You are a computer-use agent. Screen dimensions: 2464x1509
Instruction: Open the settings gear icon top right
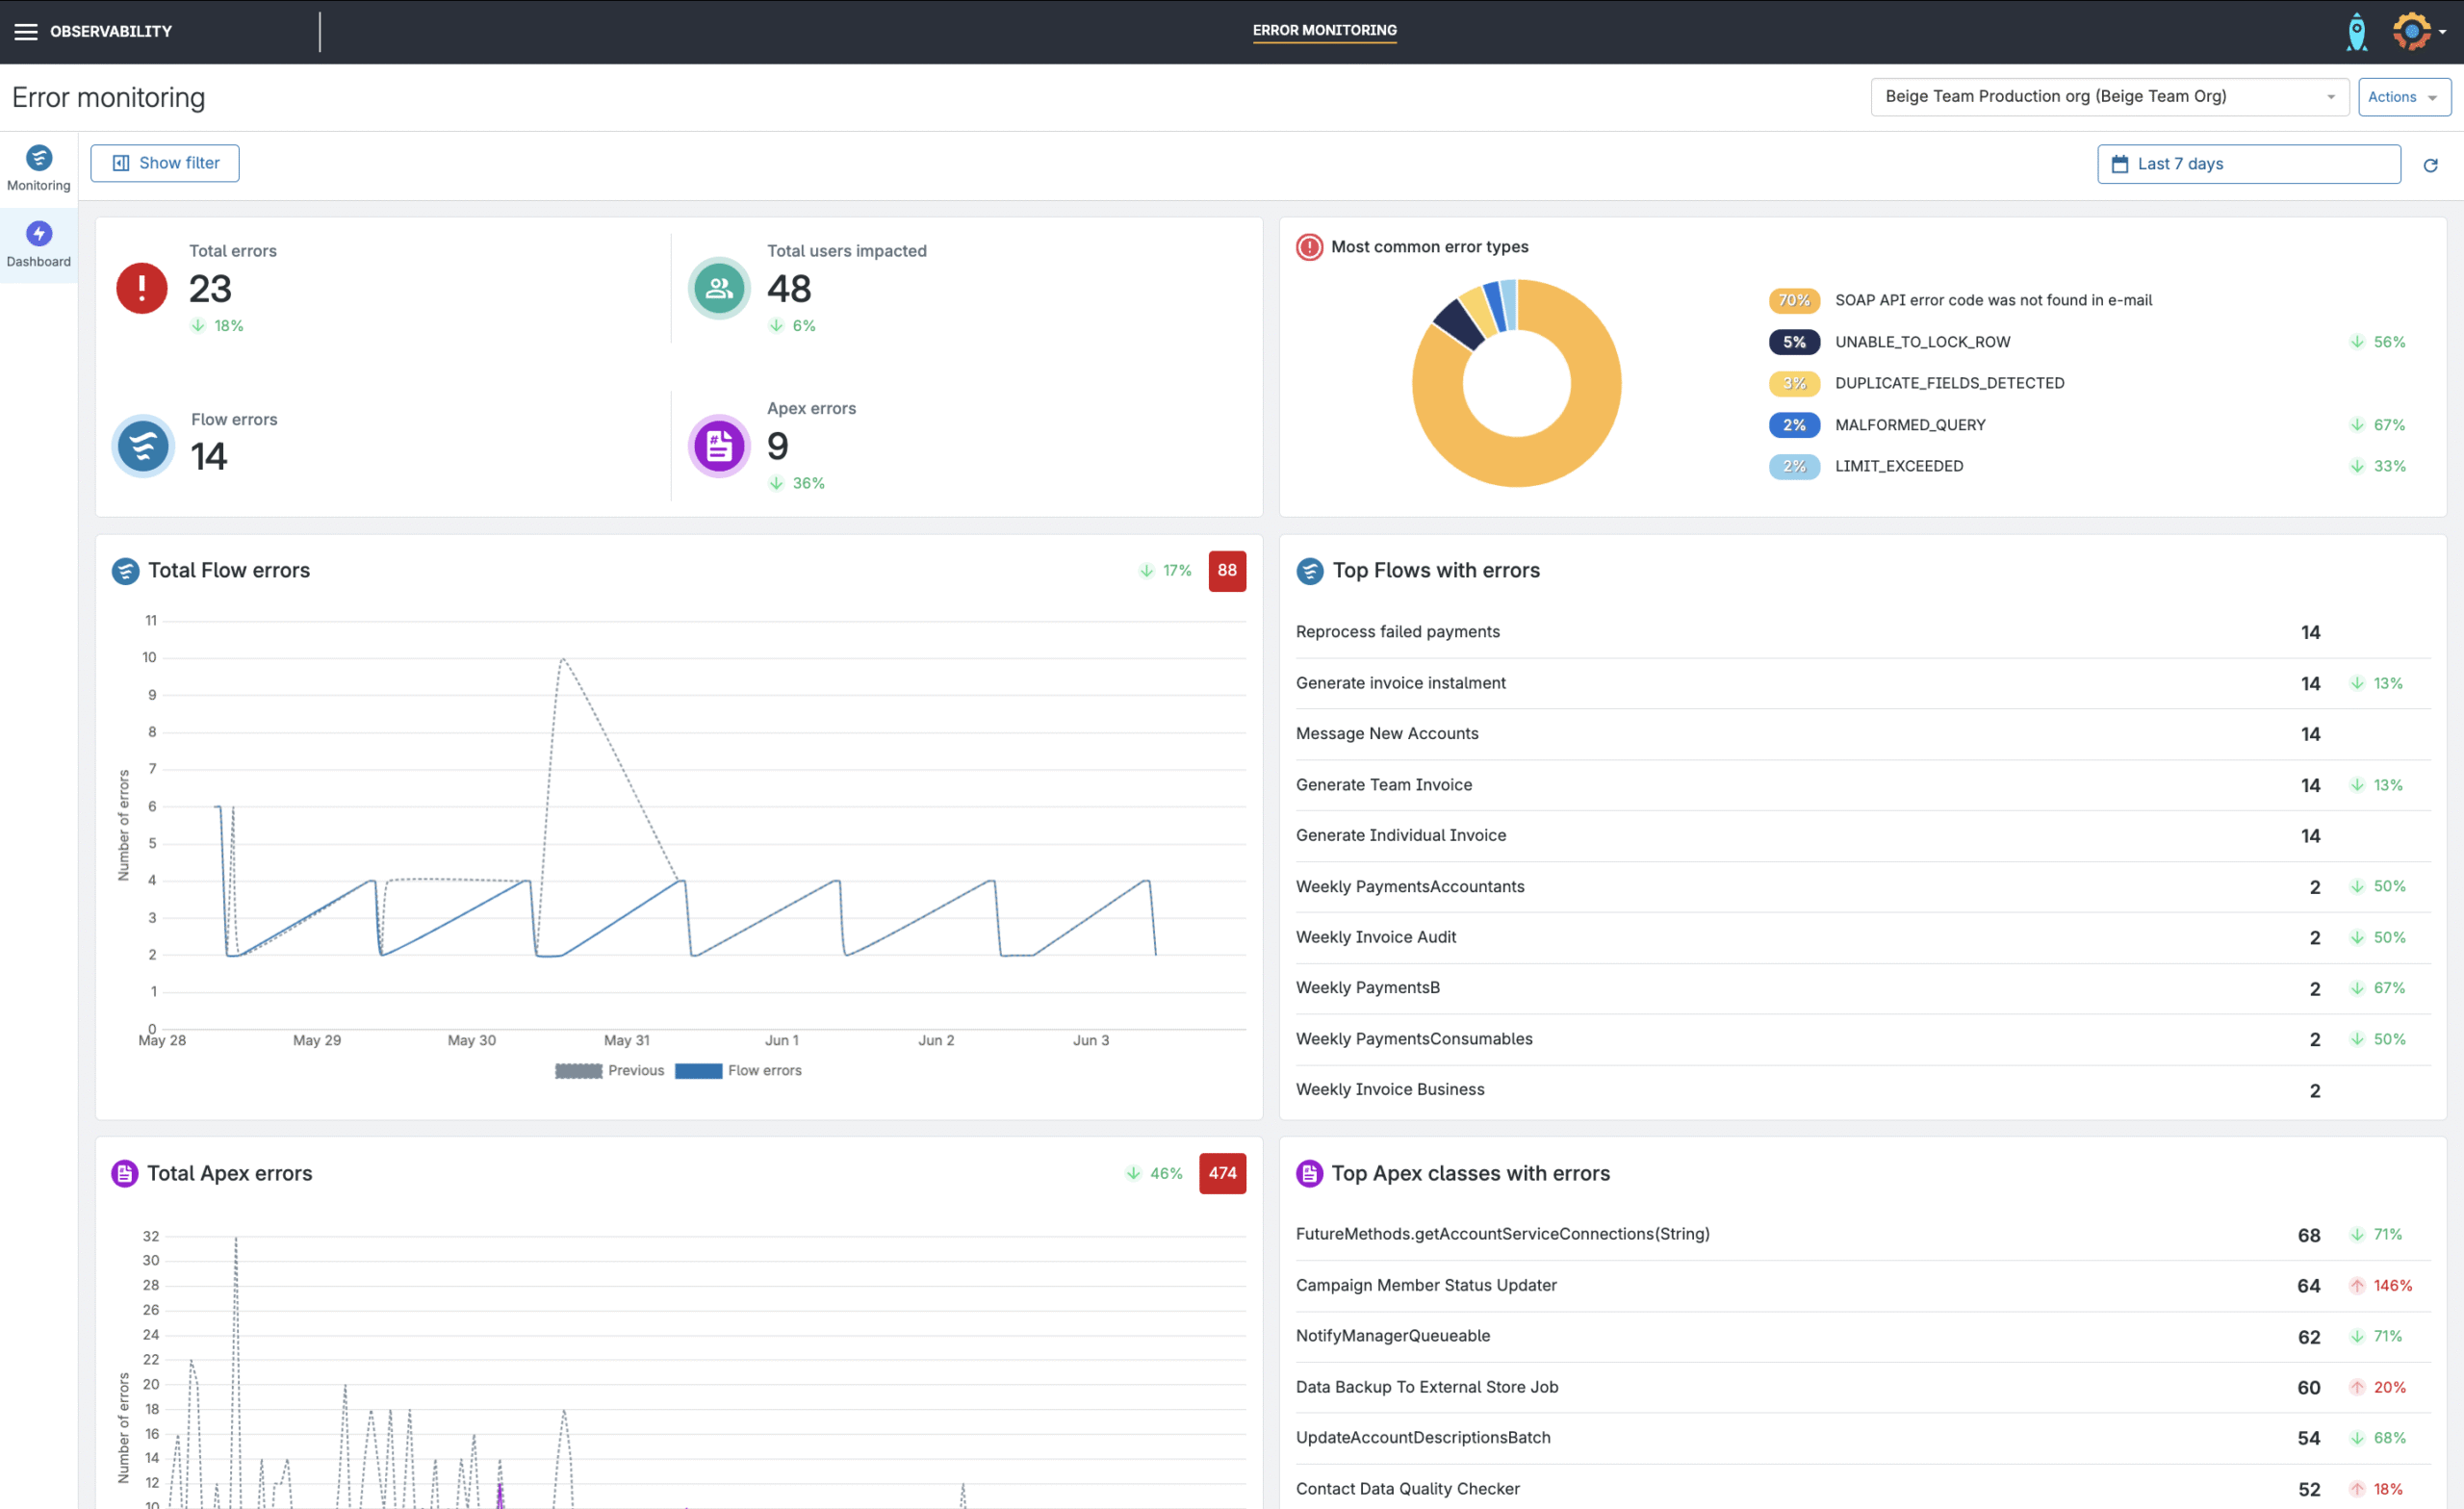(x=2412, y=31)
